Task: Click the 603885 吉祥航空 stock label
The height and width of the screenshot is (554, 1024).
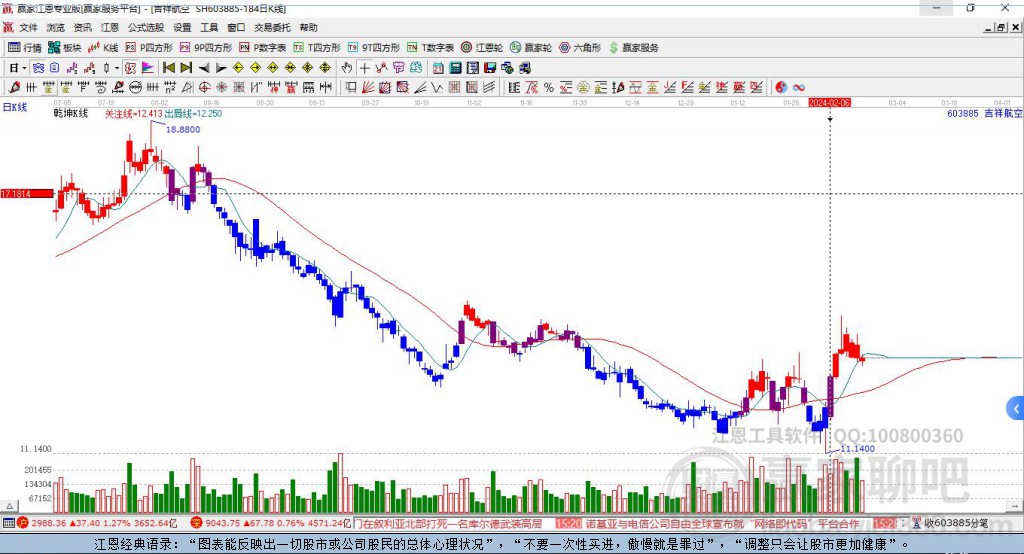Action: pos(984,114)
